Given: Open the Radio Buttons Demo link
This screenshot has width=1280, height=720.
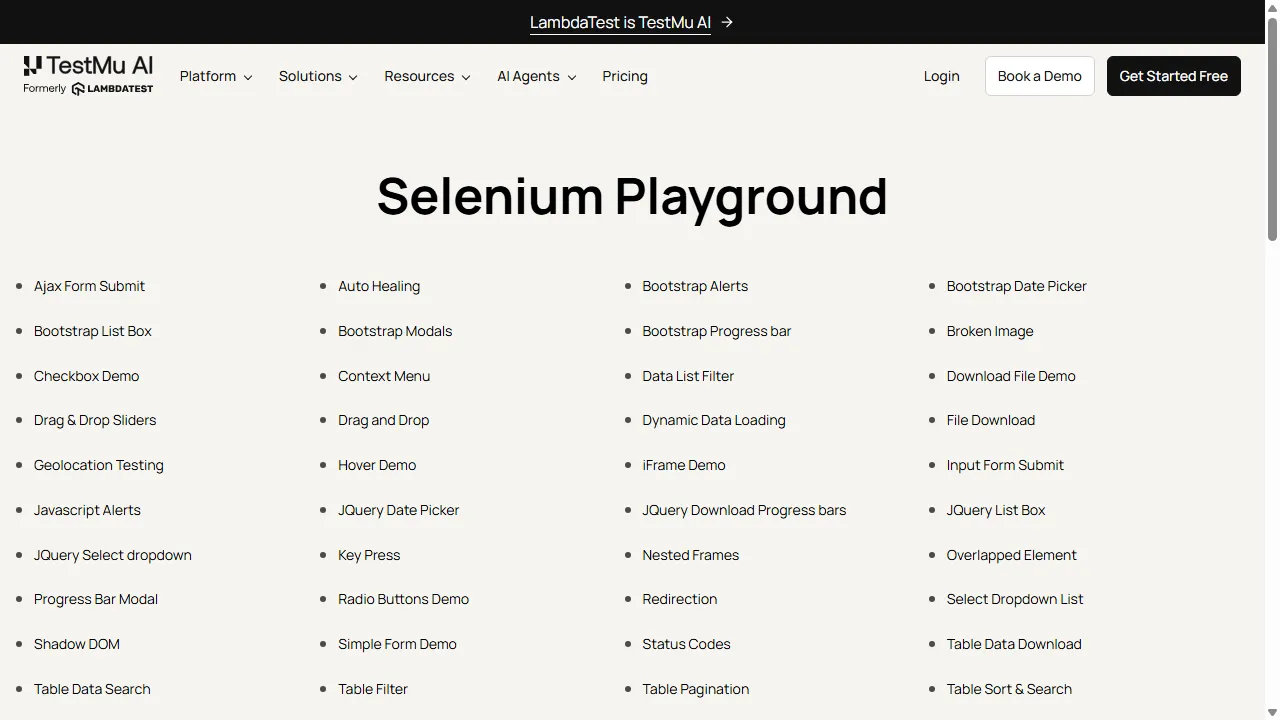Looking at the screenshot, I should tap(403, 599).
